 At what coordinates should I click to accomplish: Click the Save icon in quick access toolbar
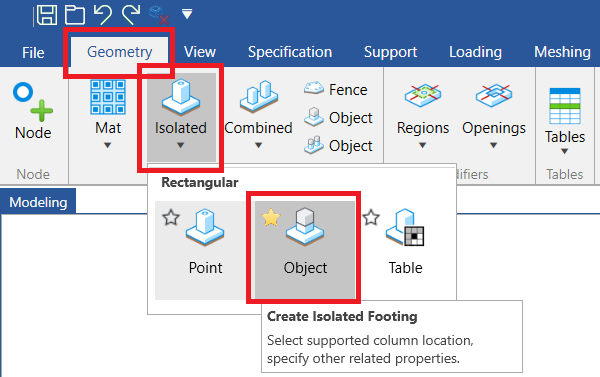(x=47, y=15)
